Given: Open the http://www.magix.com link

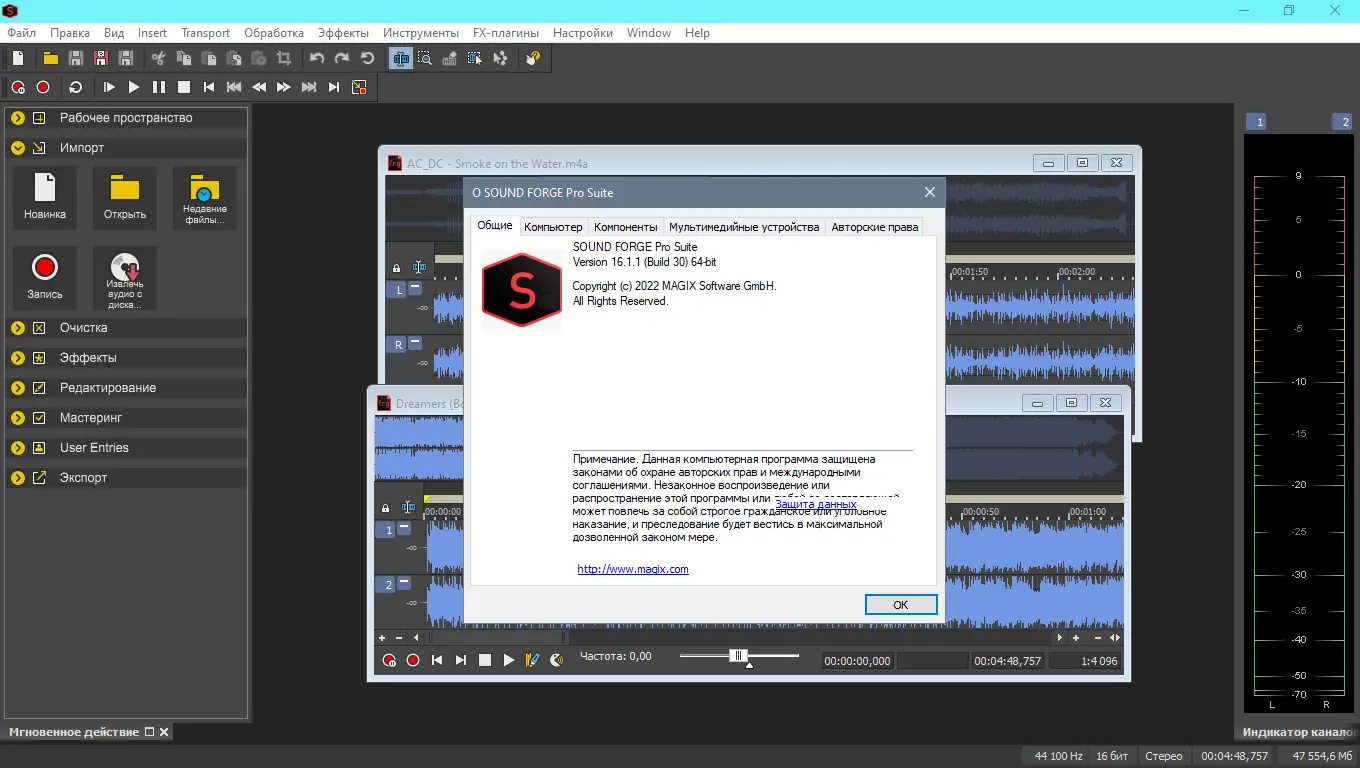Looking at the screenshot, I should [x=633, y=569].
